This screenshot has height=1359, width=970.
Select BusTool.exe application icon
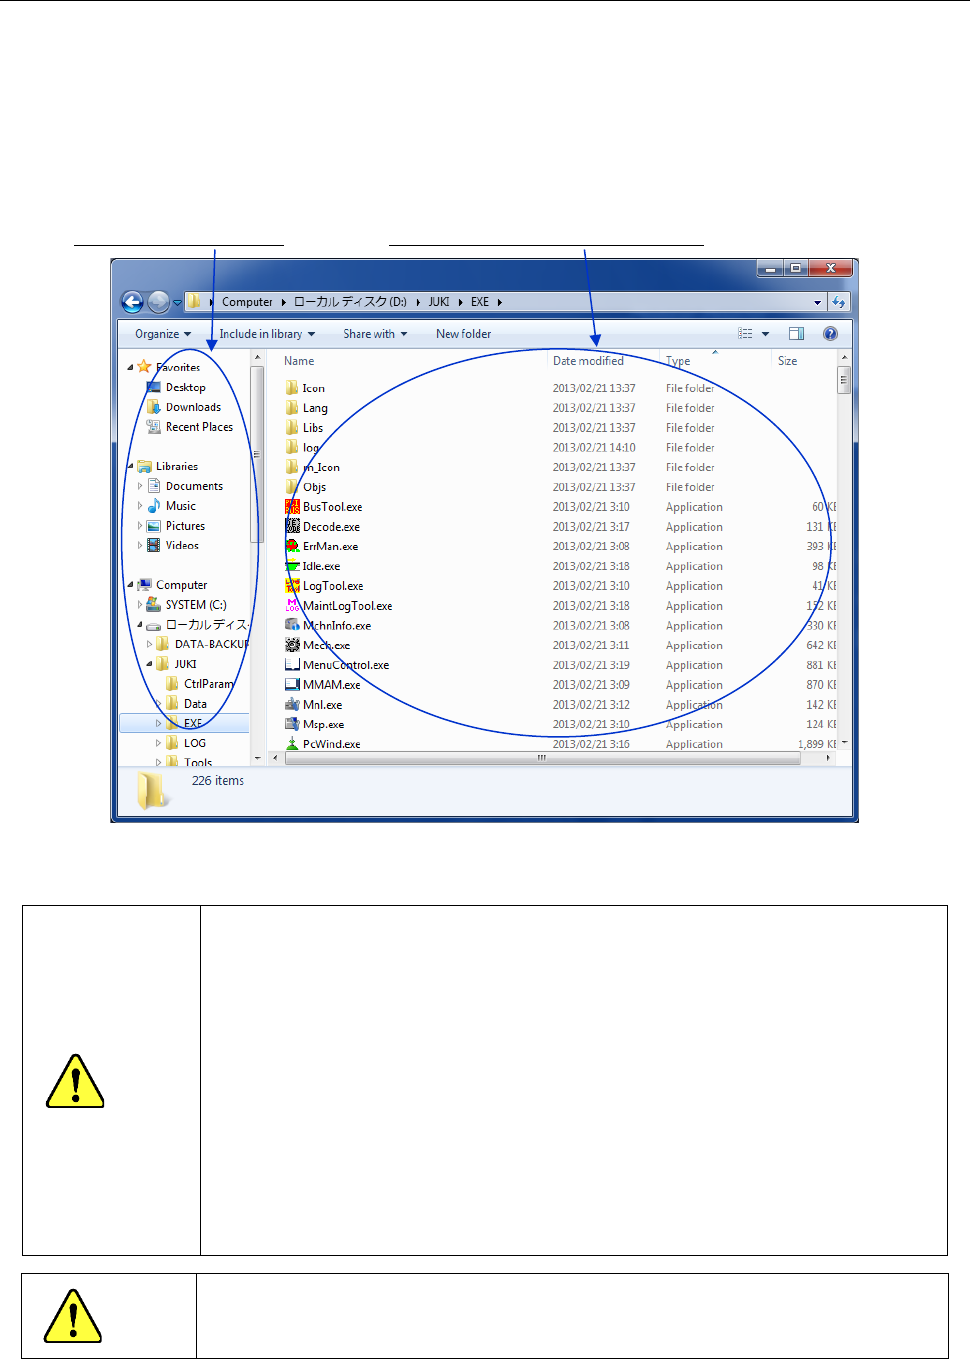(x=292, y=507)
